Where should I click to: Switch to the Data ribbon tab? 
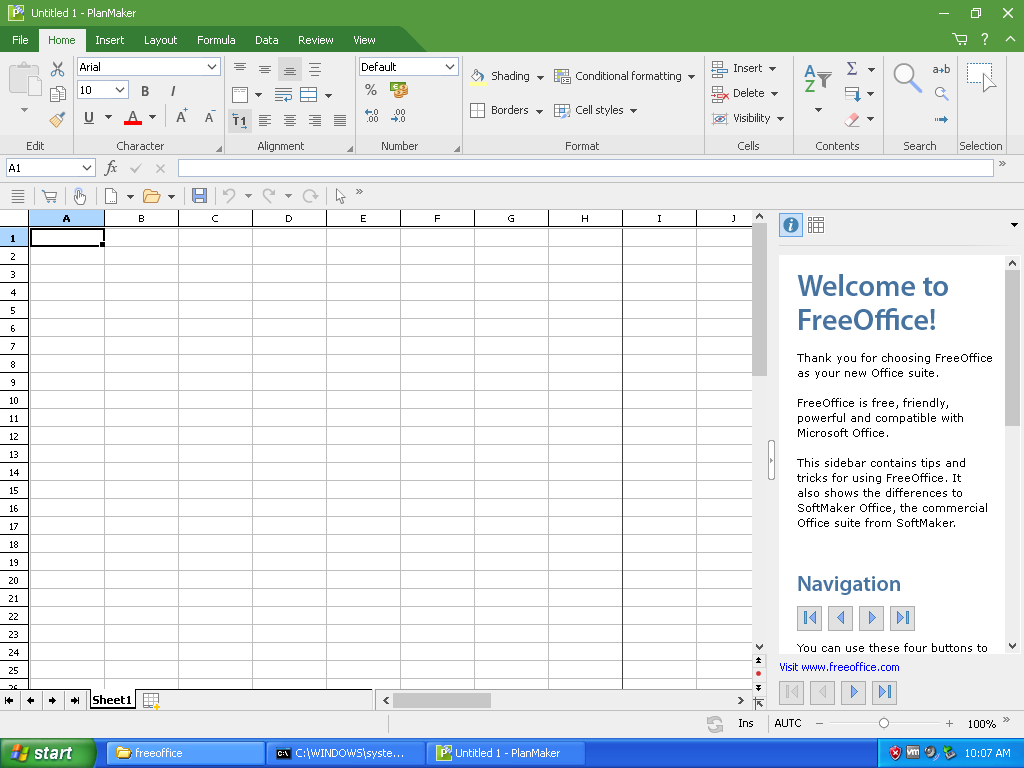click(x=266, y=40)
